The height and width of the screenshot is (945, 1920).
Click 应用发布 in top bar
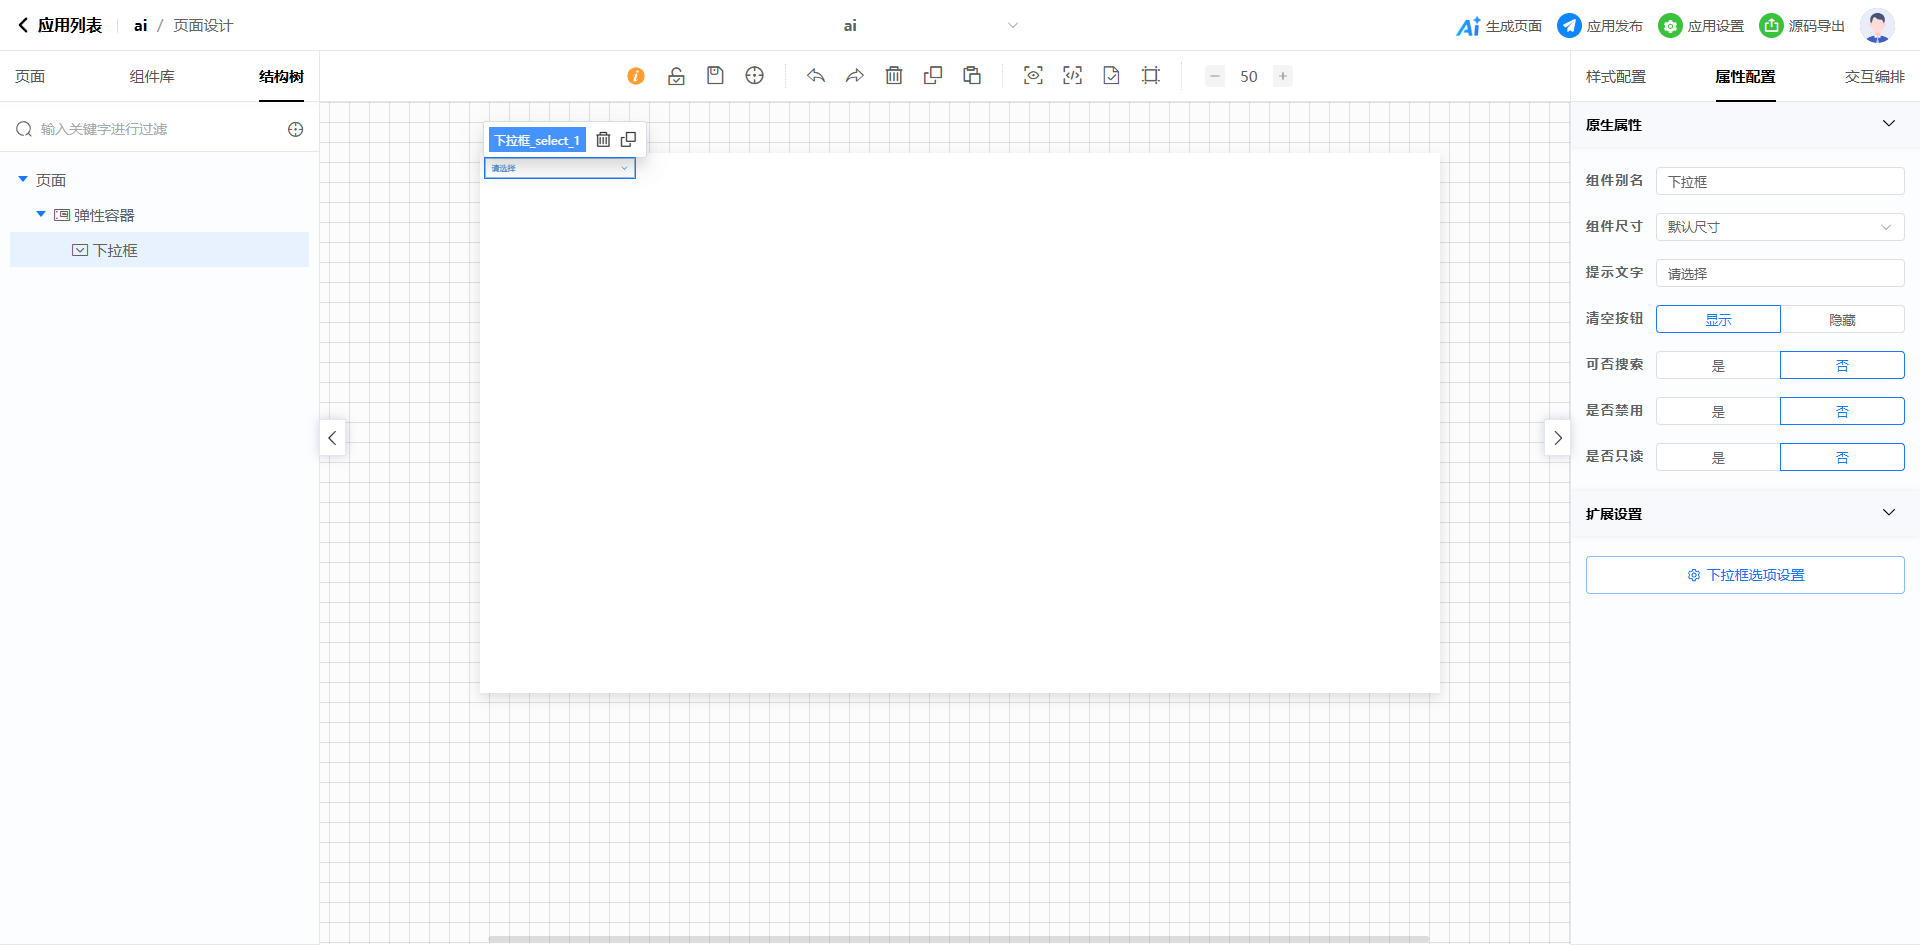point(1600,26)
